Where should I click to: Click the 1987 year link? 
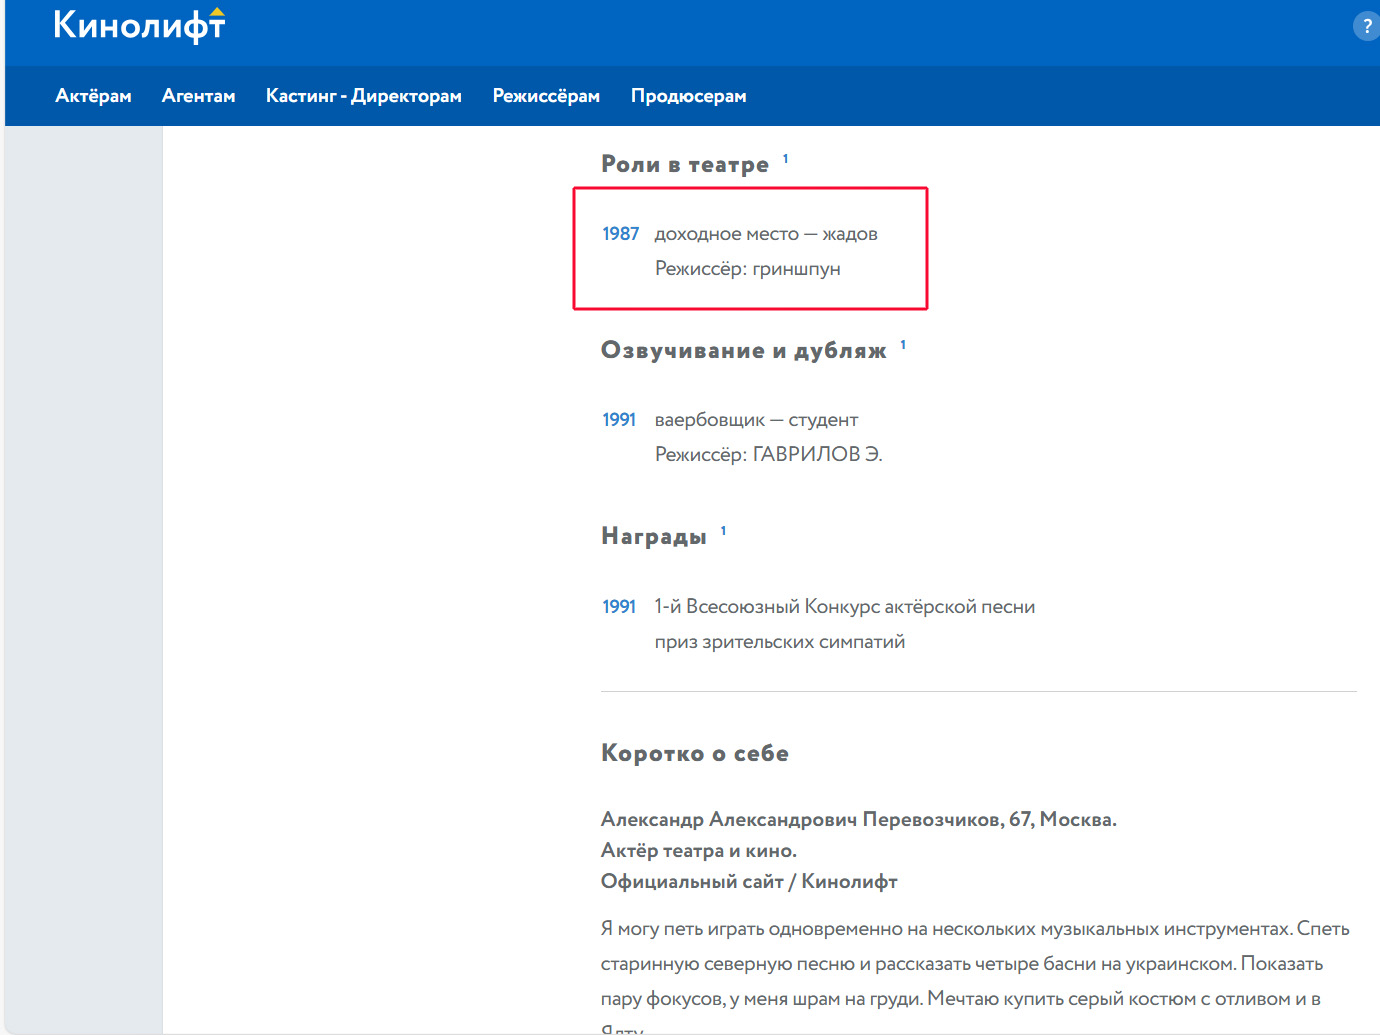[x=620, y=234]
